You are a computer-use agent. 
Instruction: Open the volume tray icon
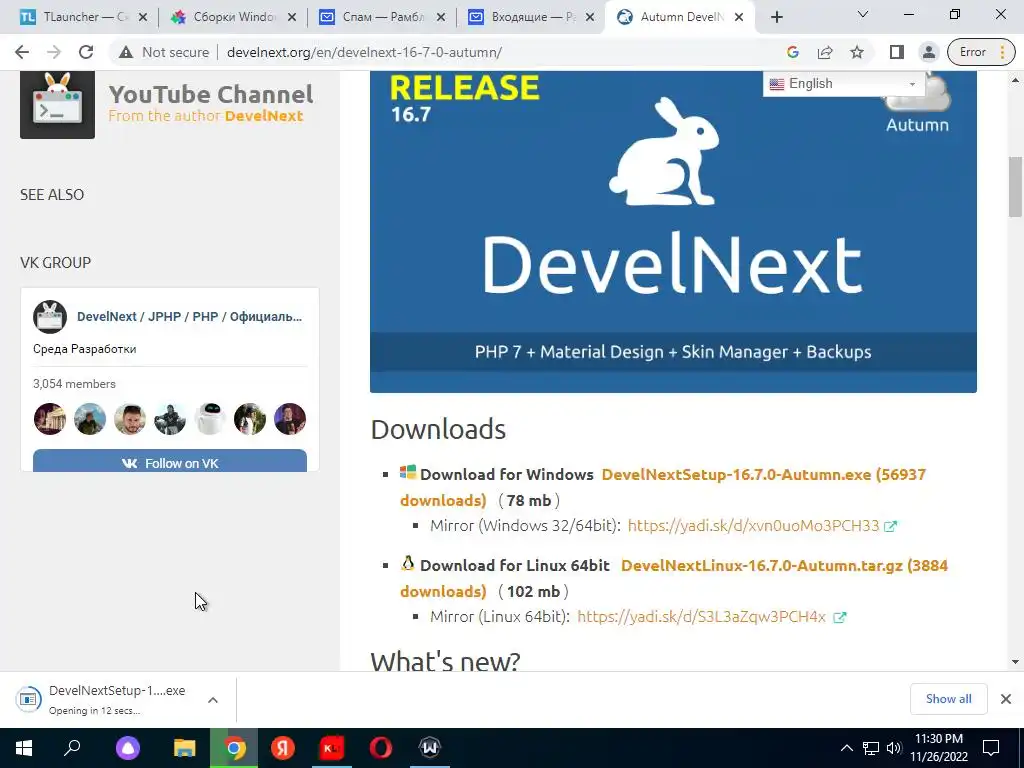(x=894, y=748)
